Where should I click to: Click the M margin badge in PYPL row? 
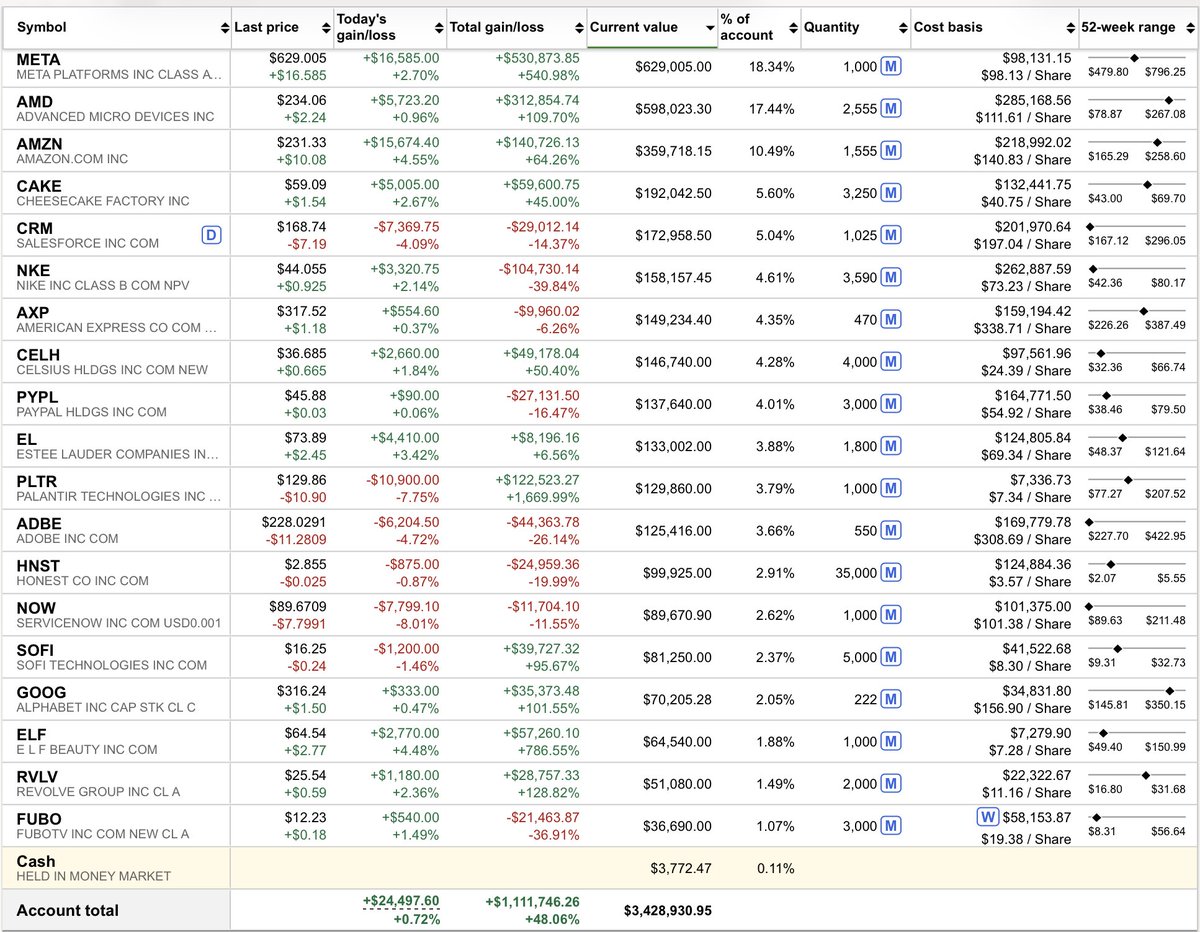click(x=891, y=404)
